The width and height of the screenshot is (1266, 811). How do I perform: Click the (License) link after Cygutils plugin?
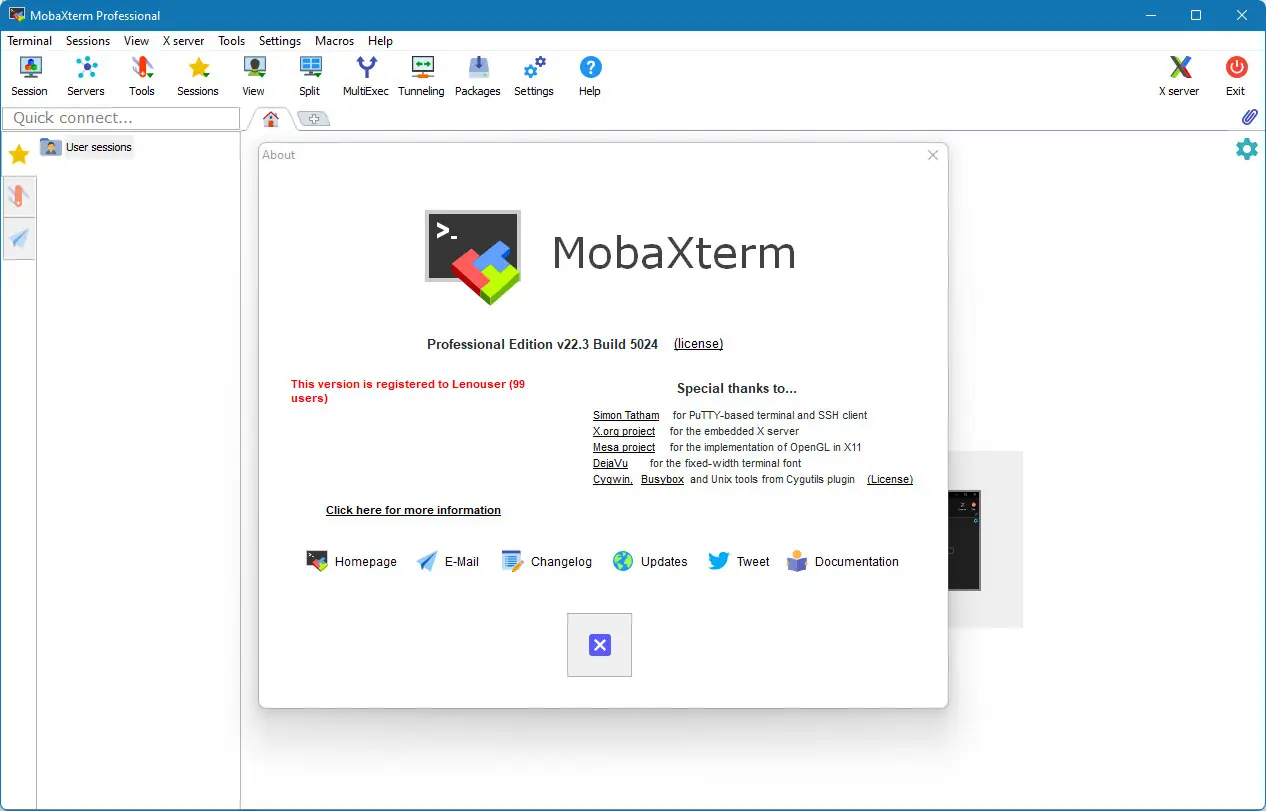click(890, 479)
